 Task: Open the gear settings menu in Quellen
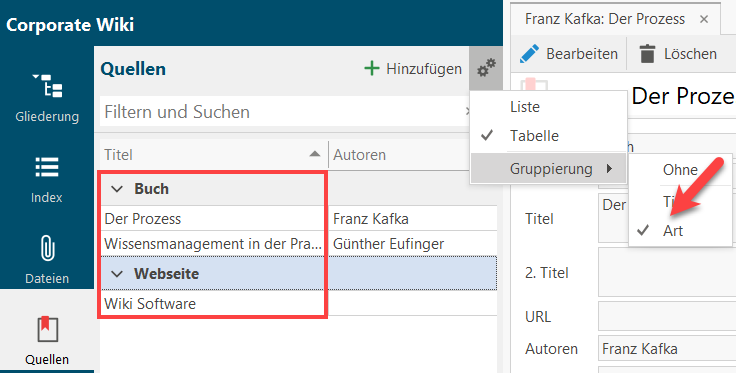point(486,69)
